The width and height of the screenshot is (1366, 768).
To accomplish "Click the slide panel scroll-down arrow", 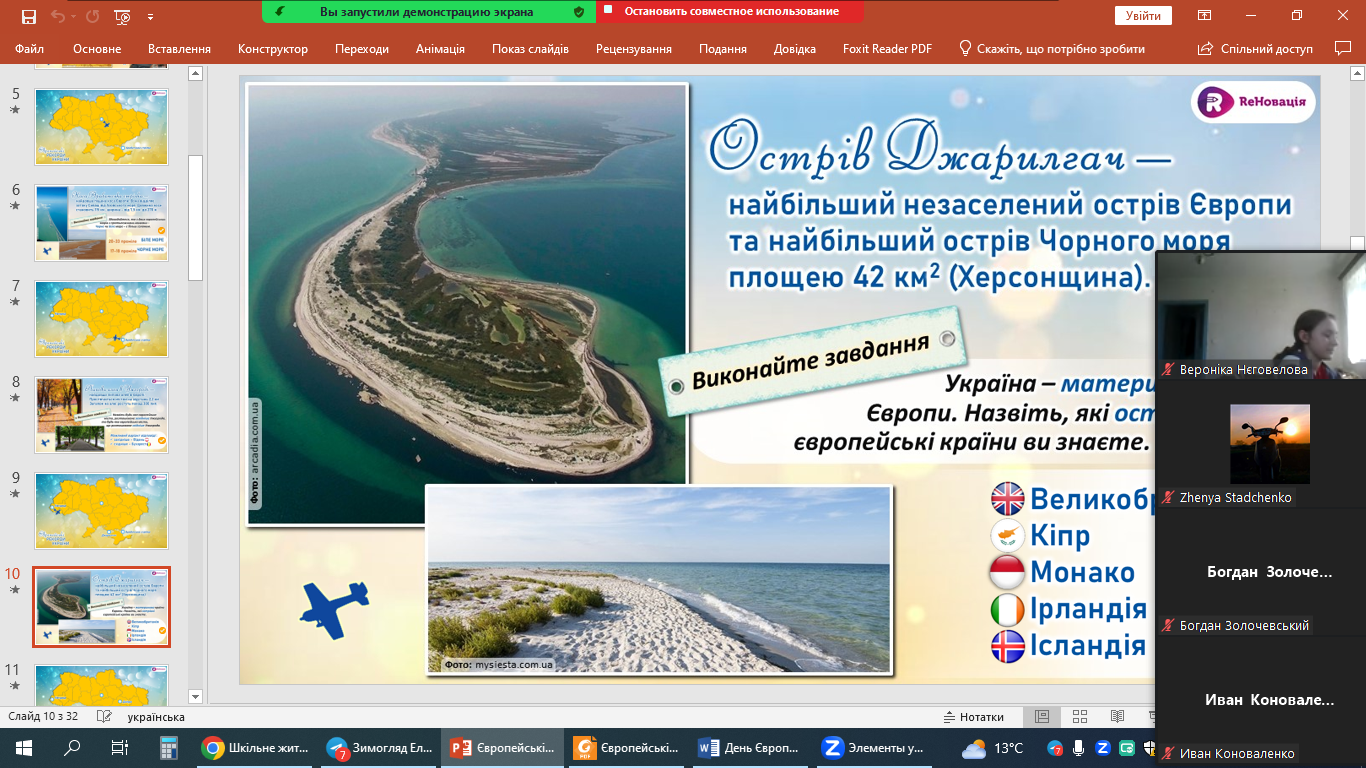I will pos(196,696).
